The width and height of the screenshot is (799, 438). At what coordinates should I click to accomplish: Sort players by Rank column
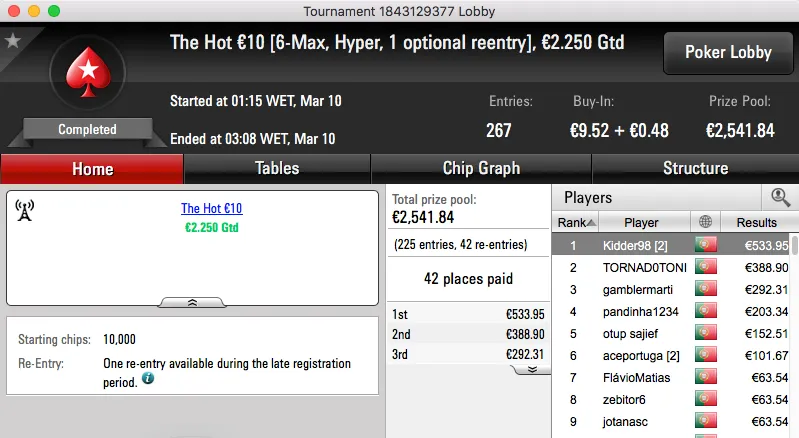(x=577, y=222)
